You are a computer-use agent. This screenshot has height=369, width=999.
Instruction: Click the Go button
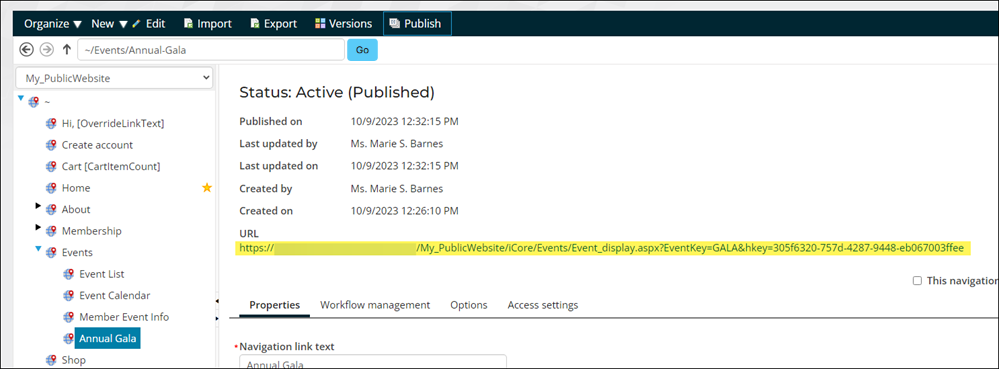pyautogui.click(x=362, y=50)
